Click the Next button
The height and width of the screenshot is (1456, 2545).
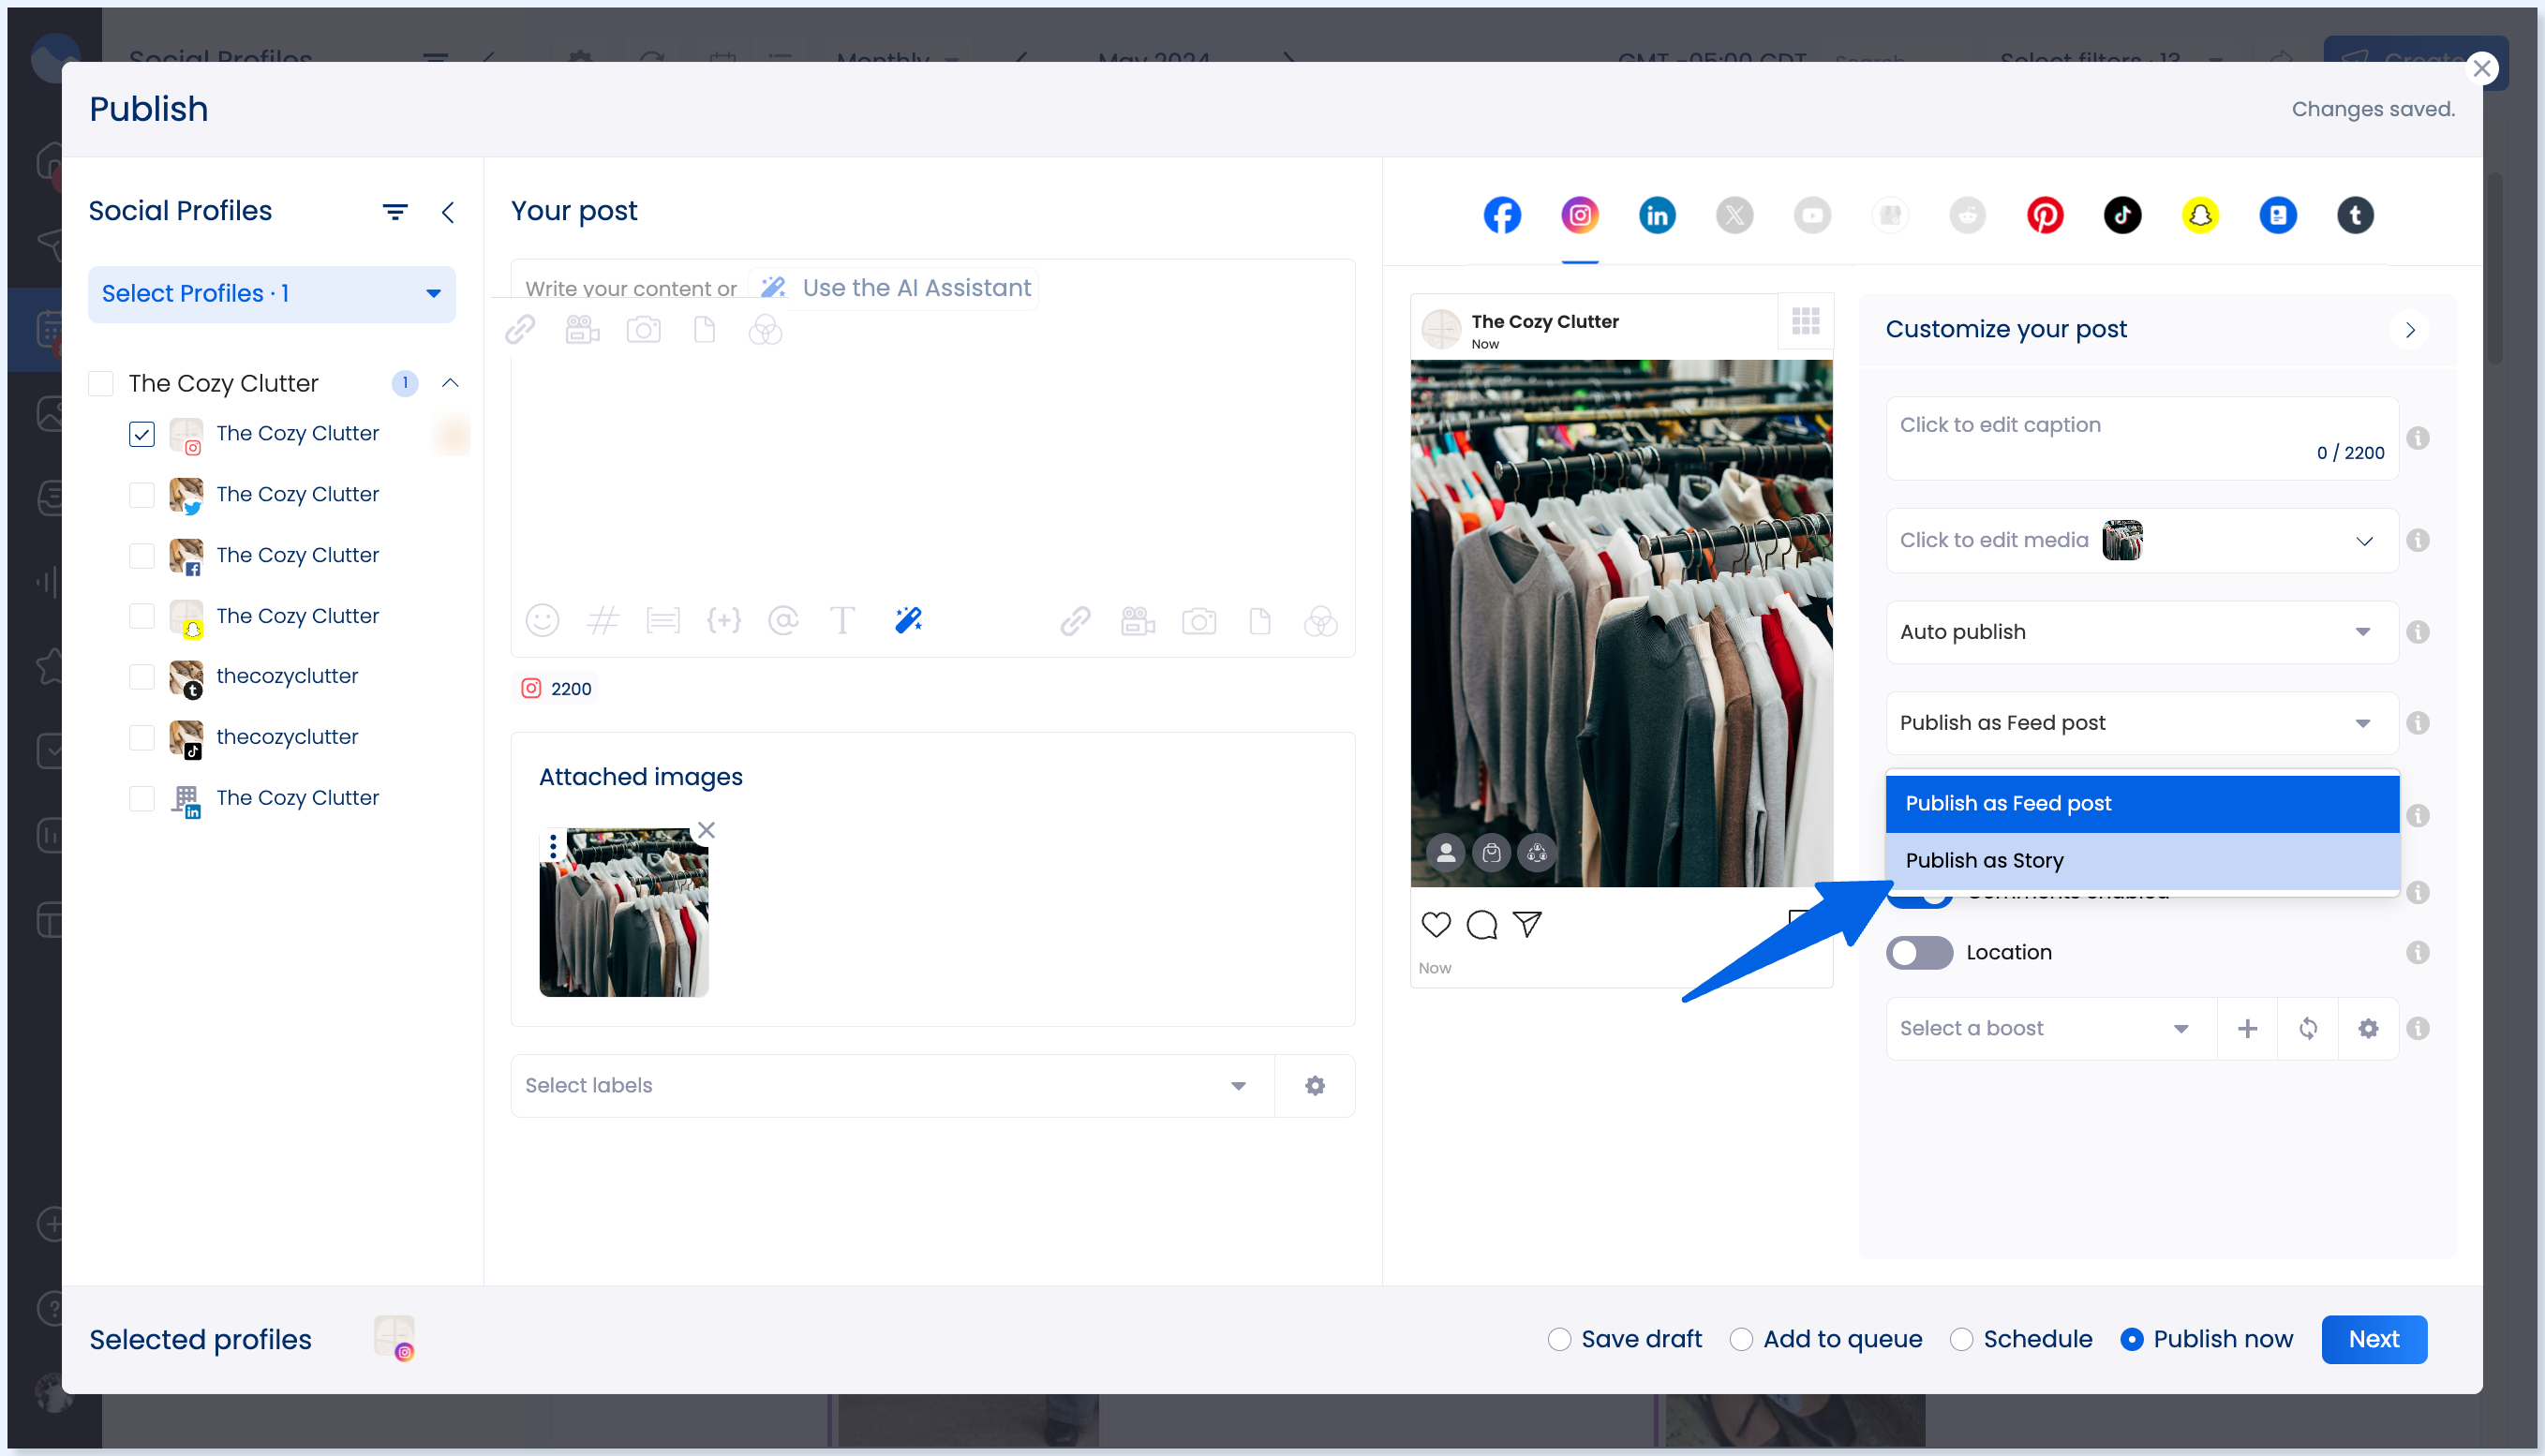tap(2374, 1340)
